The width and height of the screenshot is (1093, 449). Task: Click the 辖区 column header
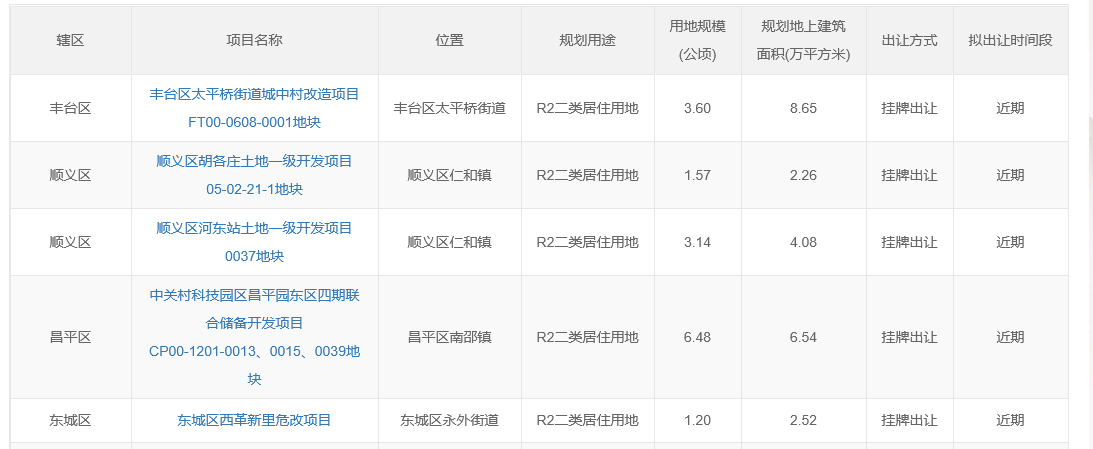click(70, 41)
